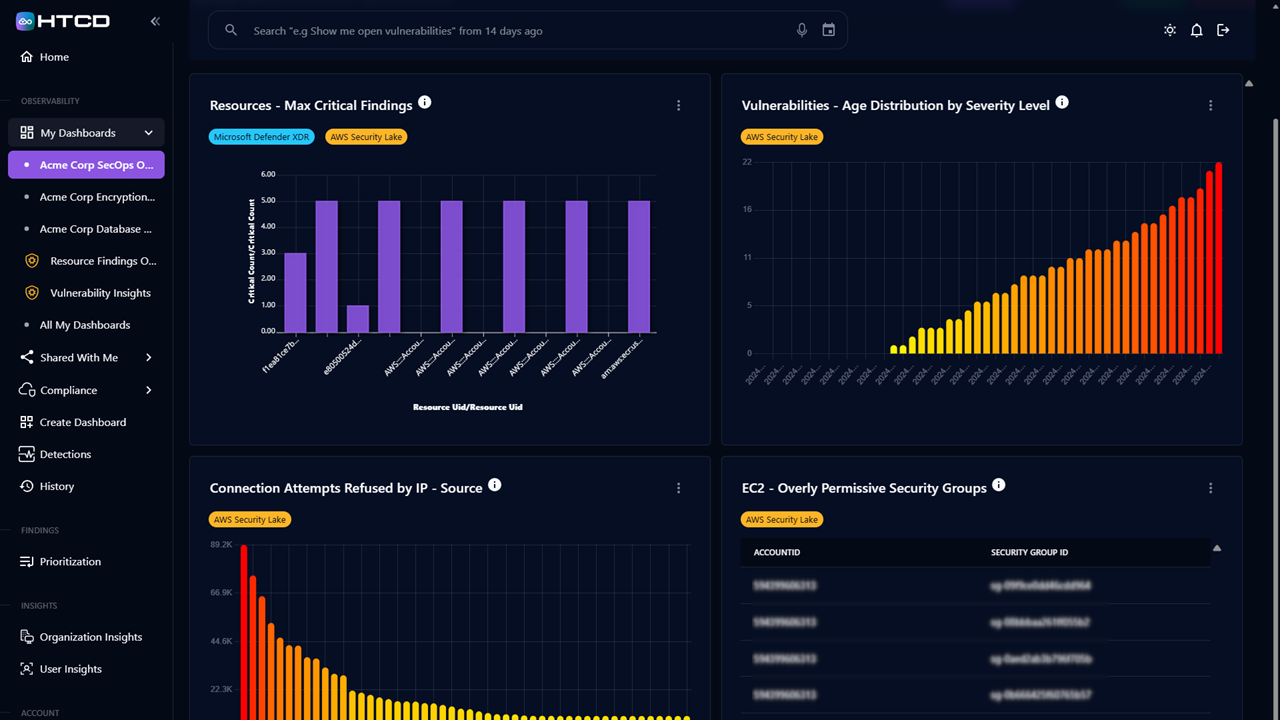Click the History clock icon
Screen dimensions: 1280x720
coord(27,486)
